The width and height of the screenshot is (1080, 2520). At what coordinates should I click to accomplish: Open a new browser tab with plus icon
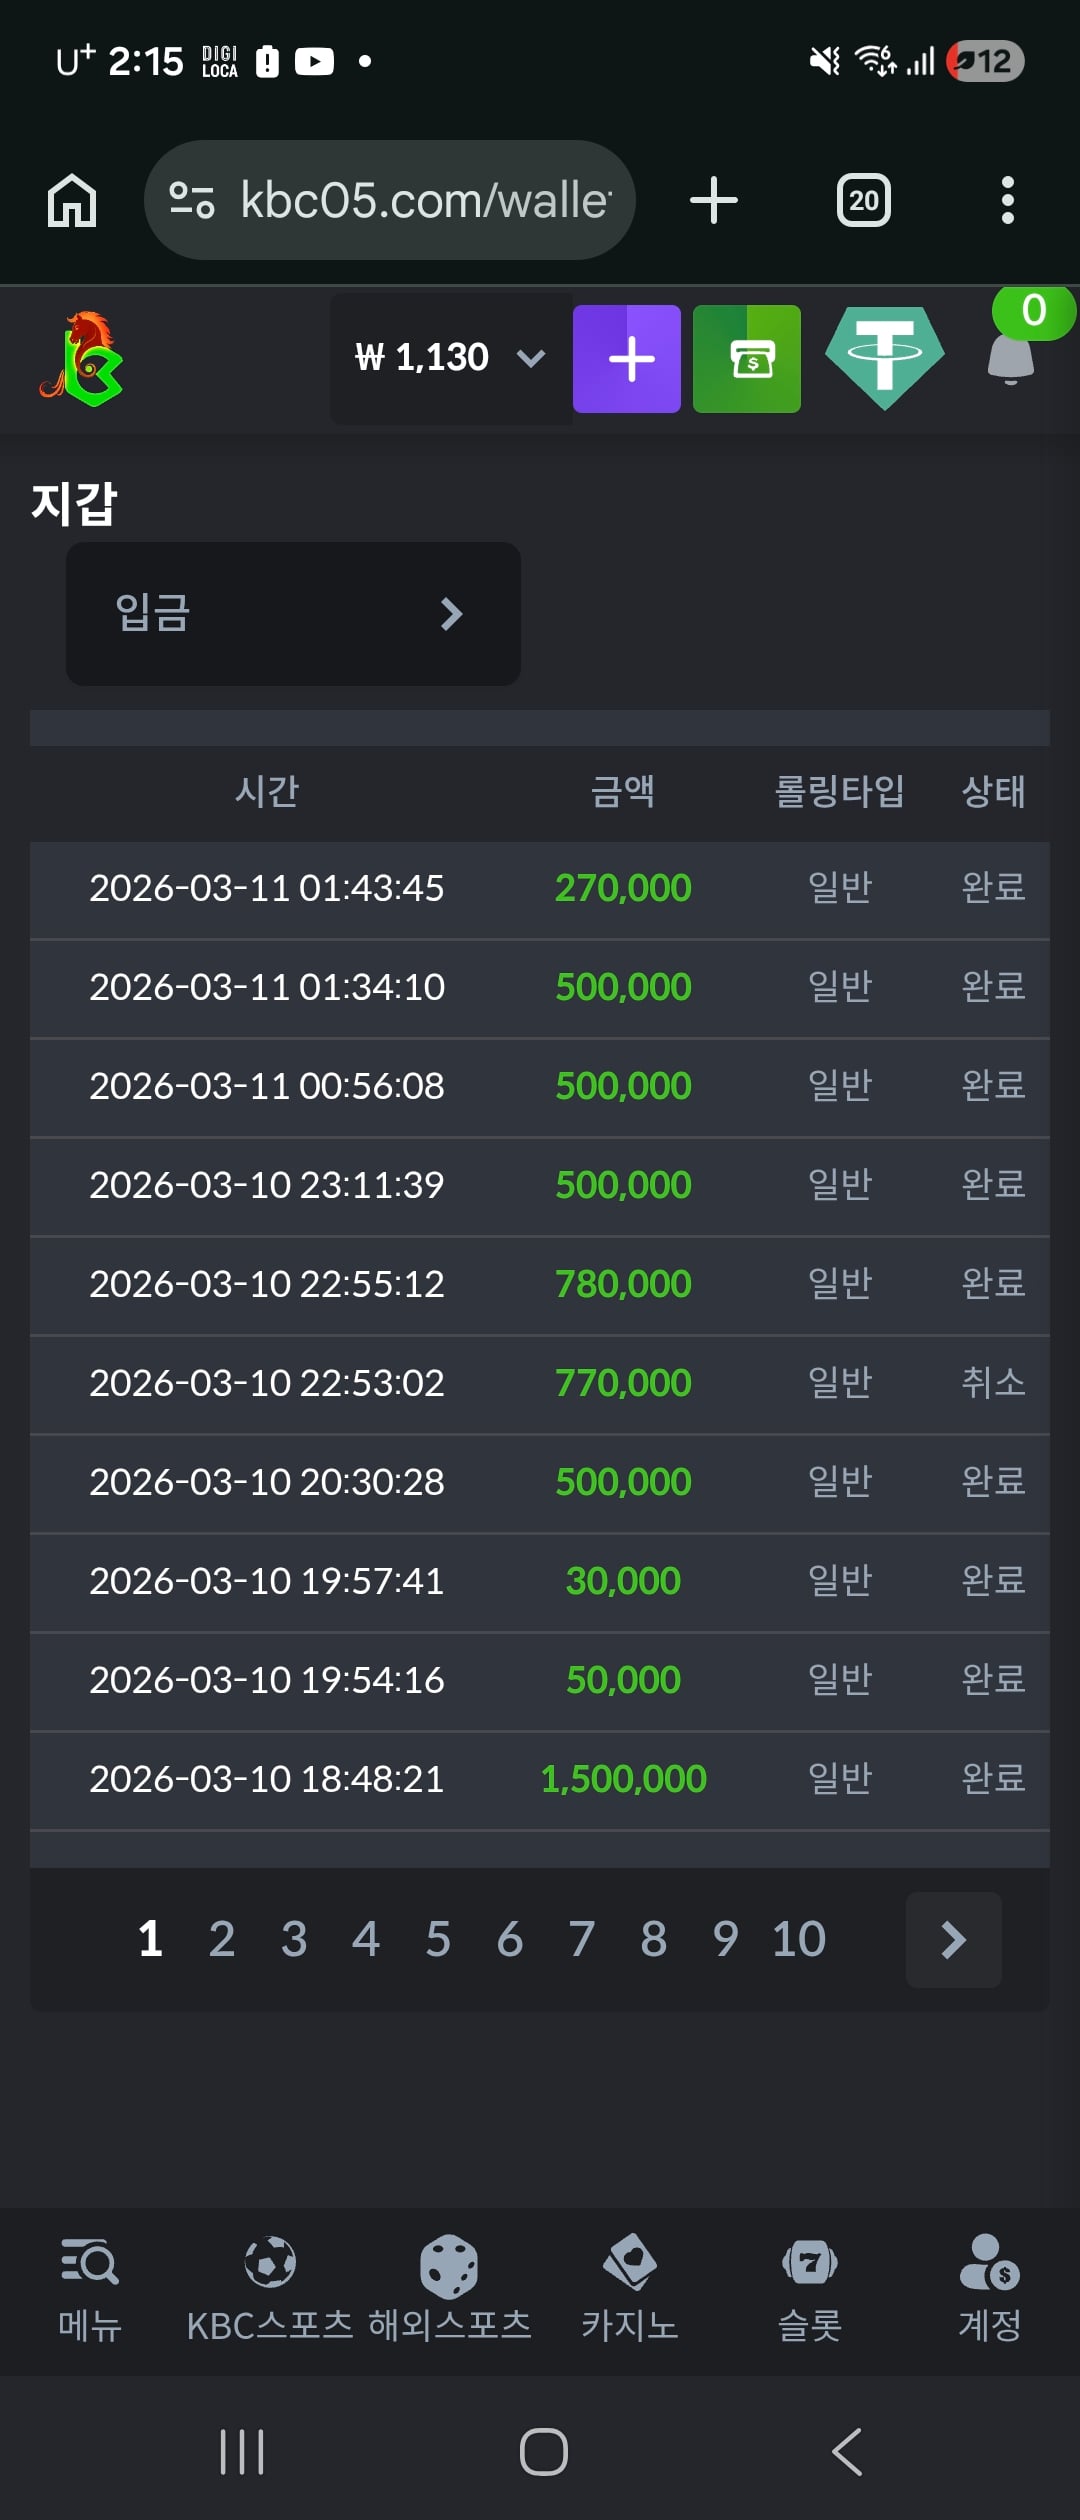click(x=714, y=200)
